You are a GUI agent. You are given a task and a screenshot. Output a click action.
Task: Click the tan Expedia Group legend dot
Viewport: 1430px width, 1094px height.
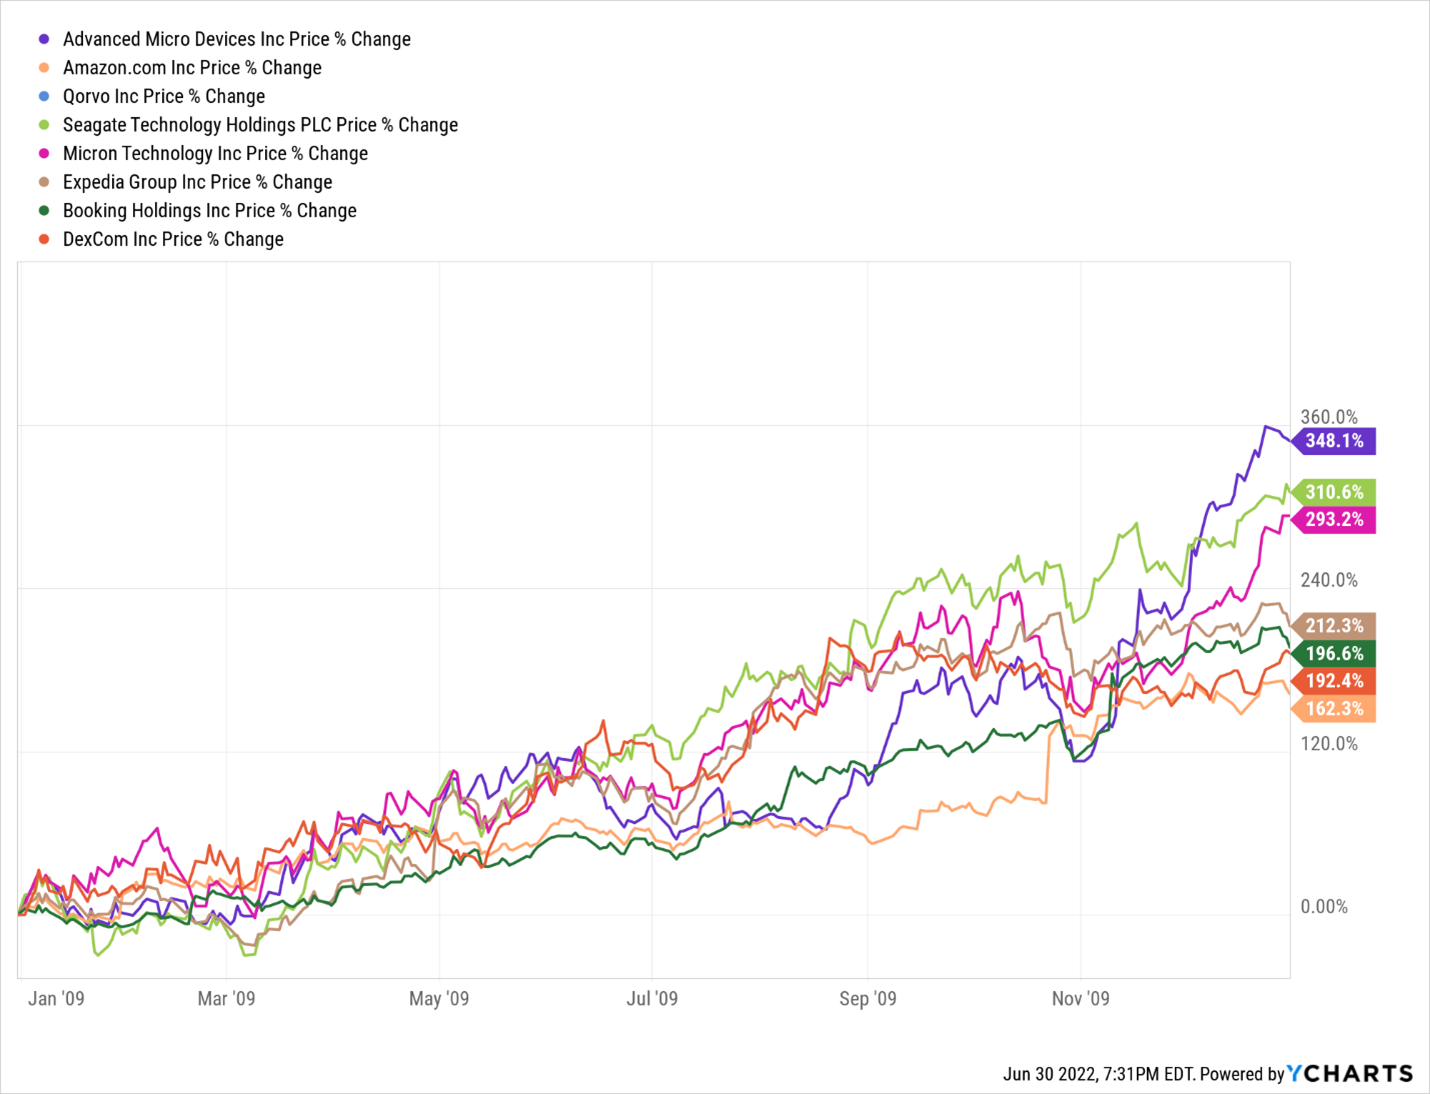coord(44,182)
